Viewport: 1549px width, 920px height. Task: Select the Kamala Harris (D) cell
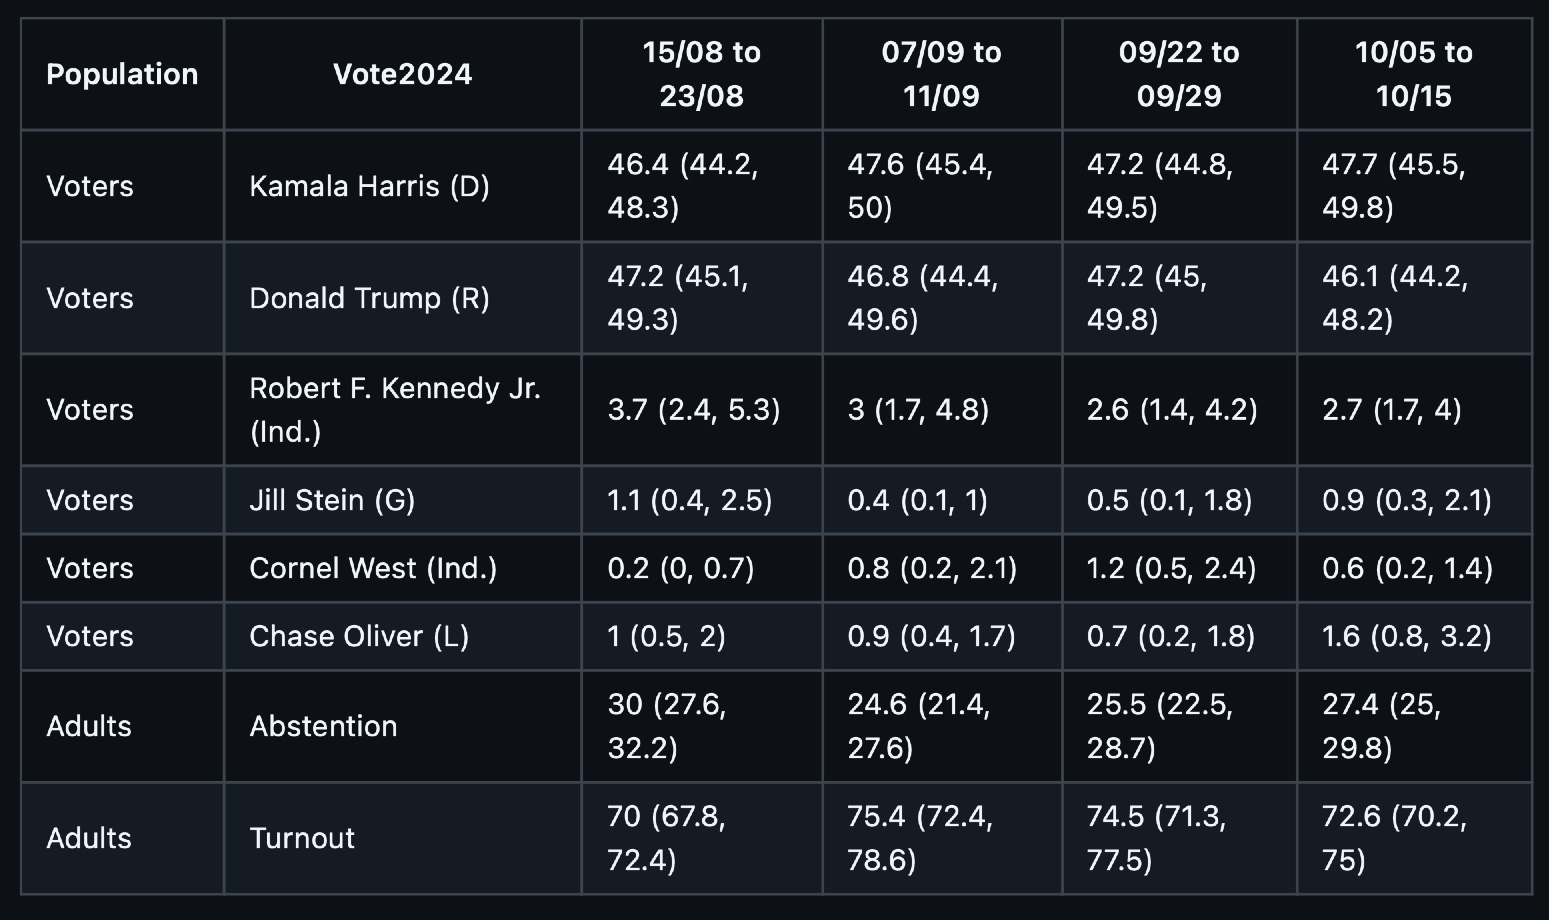click(369, 186)
